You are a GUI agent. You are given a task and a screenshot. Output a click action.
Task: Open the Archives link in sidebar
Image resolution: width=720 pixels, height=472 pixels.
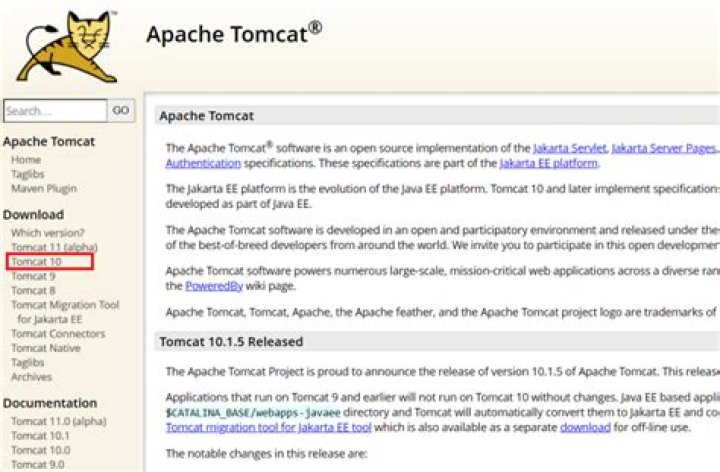[x=31, y=377]
